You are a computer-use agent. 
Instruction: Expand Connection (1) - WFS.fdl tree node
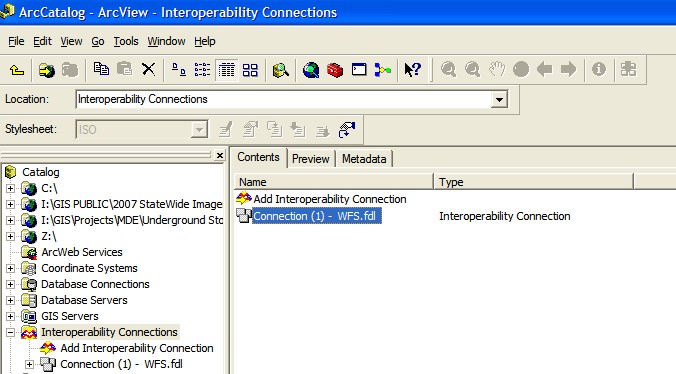(x=29, y=365)
